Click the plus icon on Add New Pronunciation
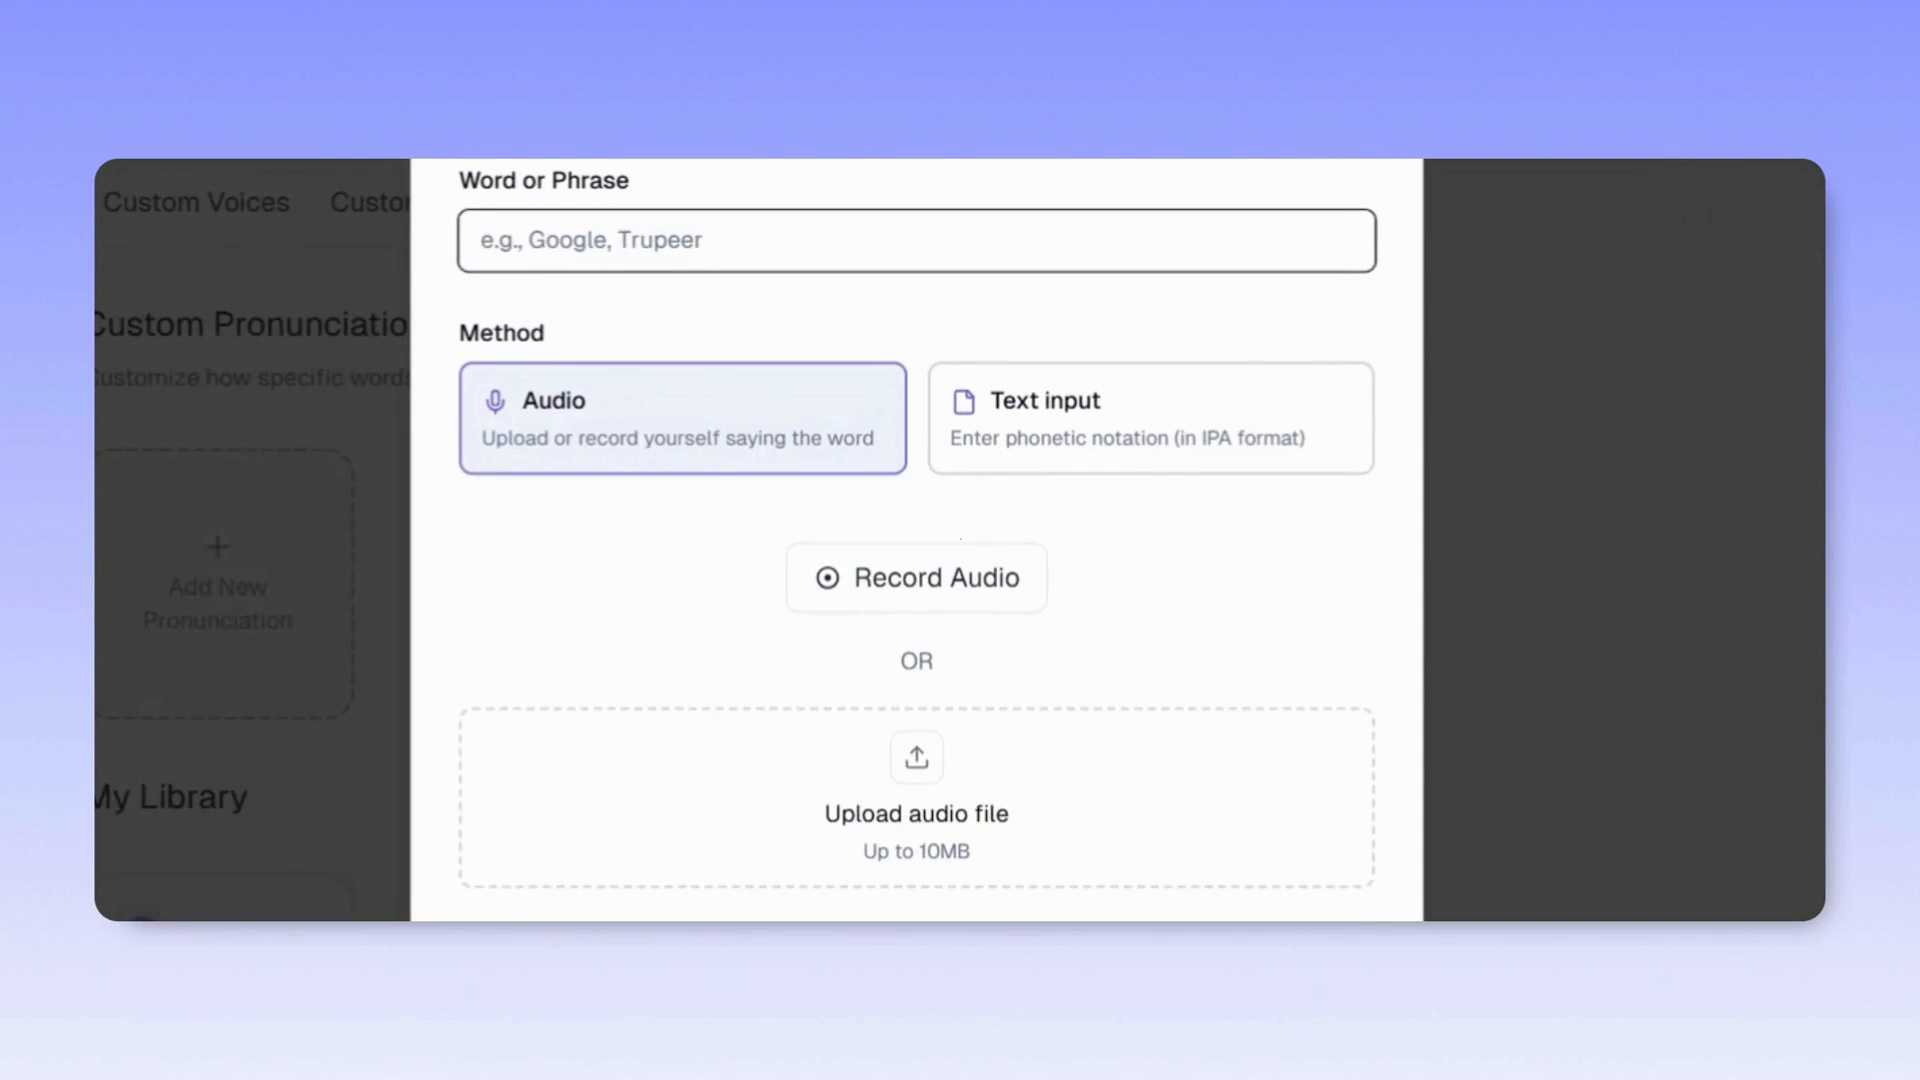This screenshot has width=1920, height=1080. (x=217, y=546)
